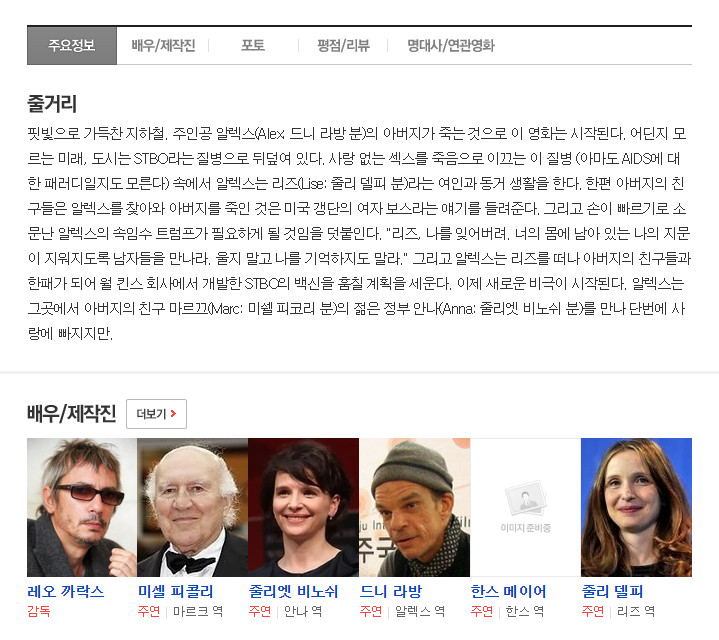Screen dimensions: 719x640
Task: Follow the 줄리엣 비노쉬 name link
Action: point(294,591)
